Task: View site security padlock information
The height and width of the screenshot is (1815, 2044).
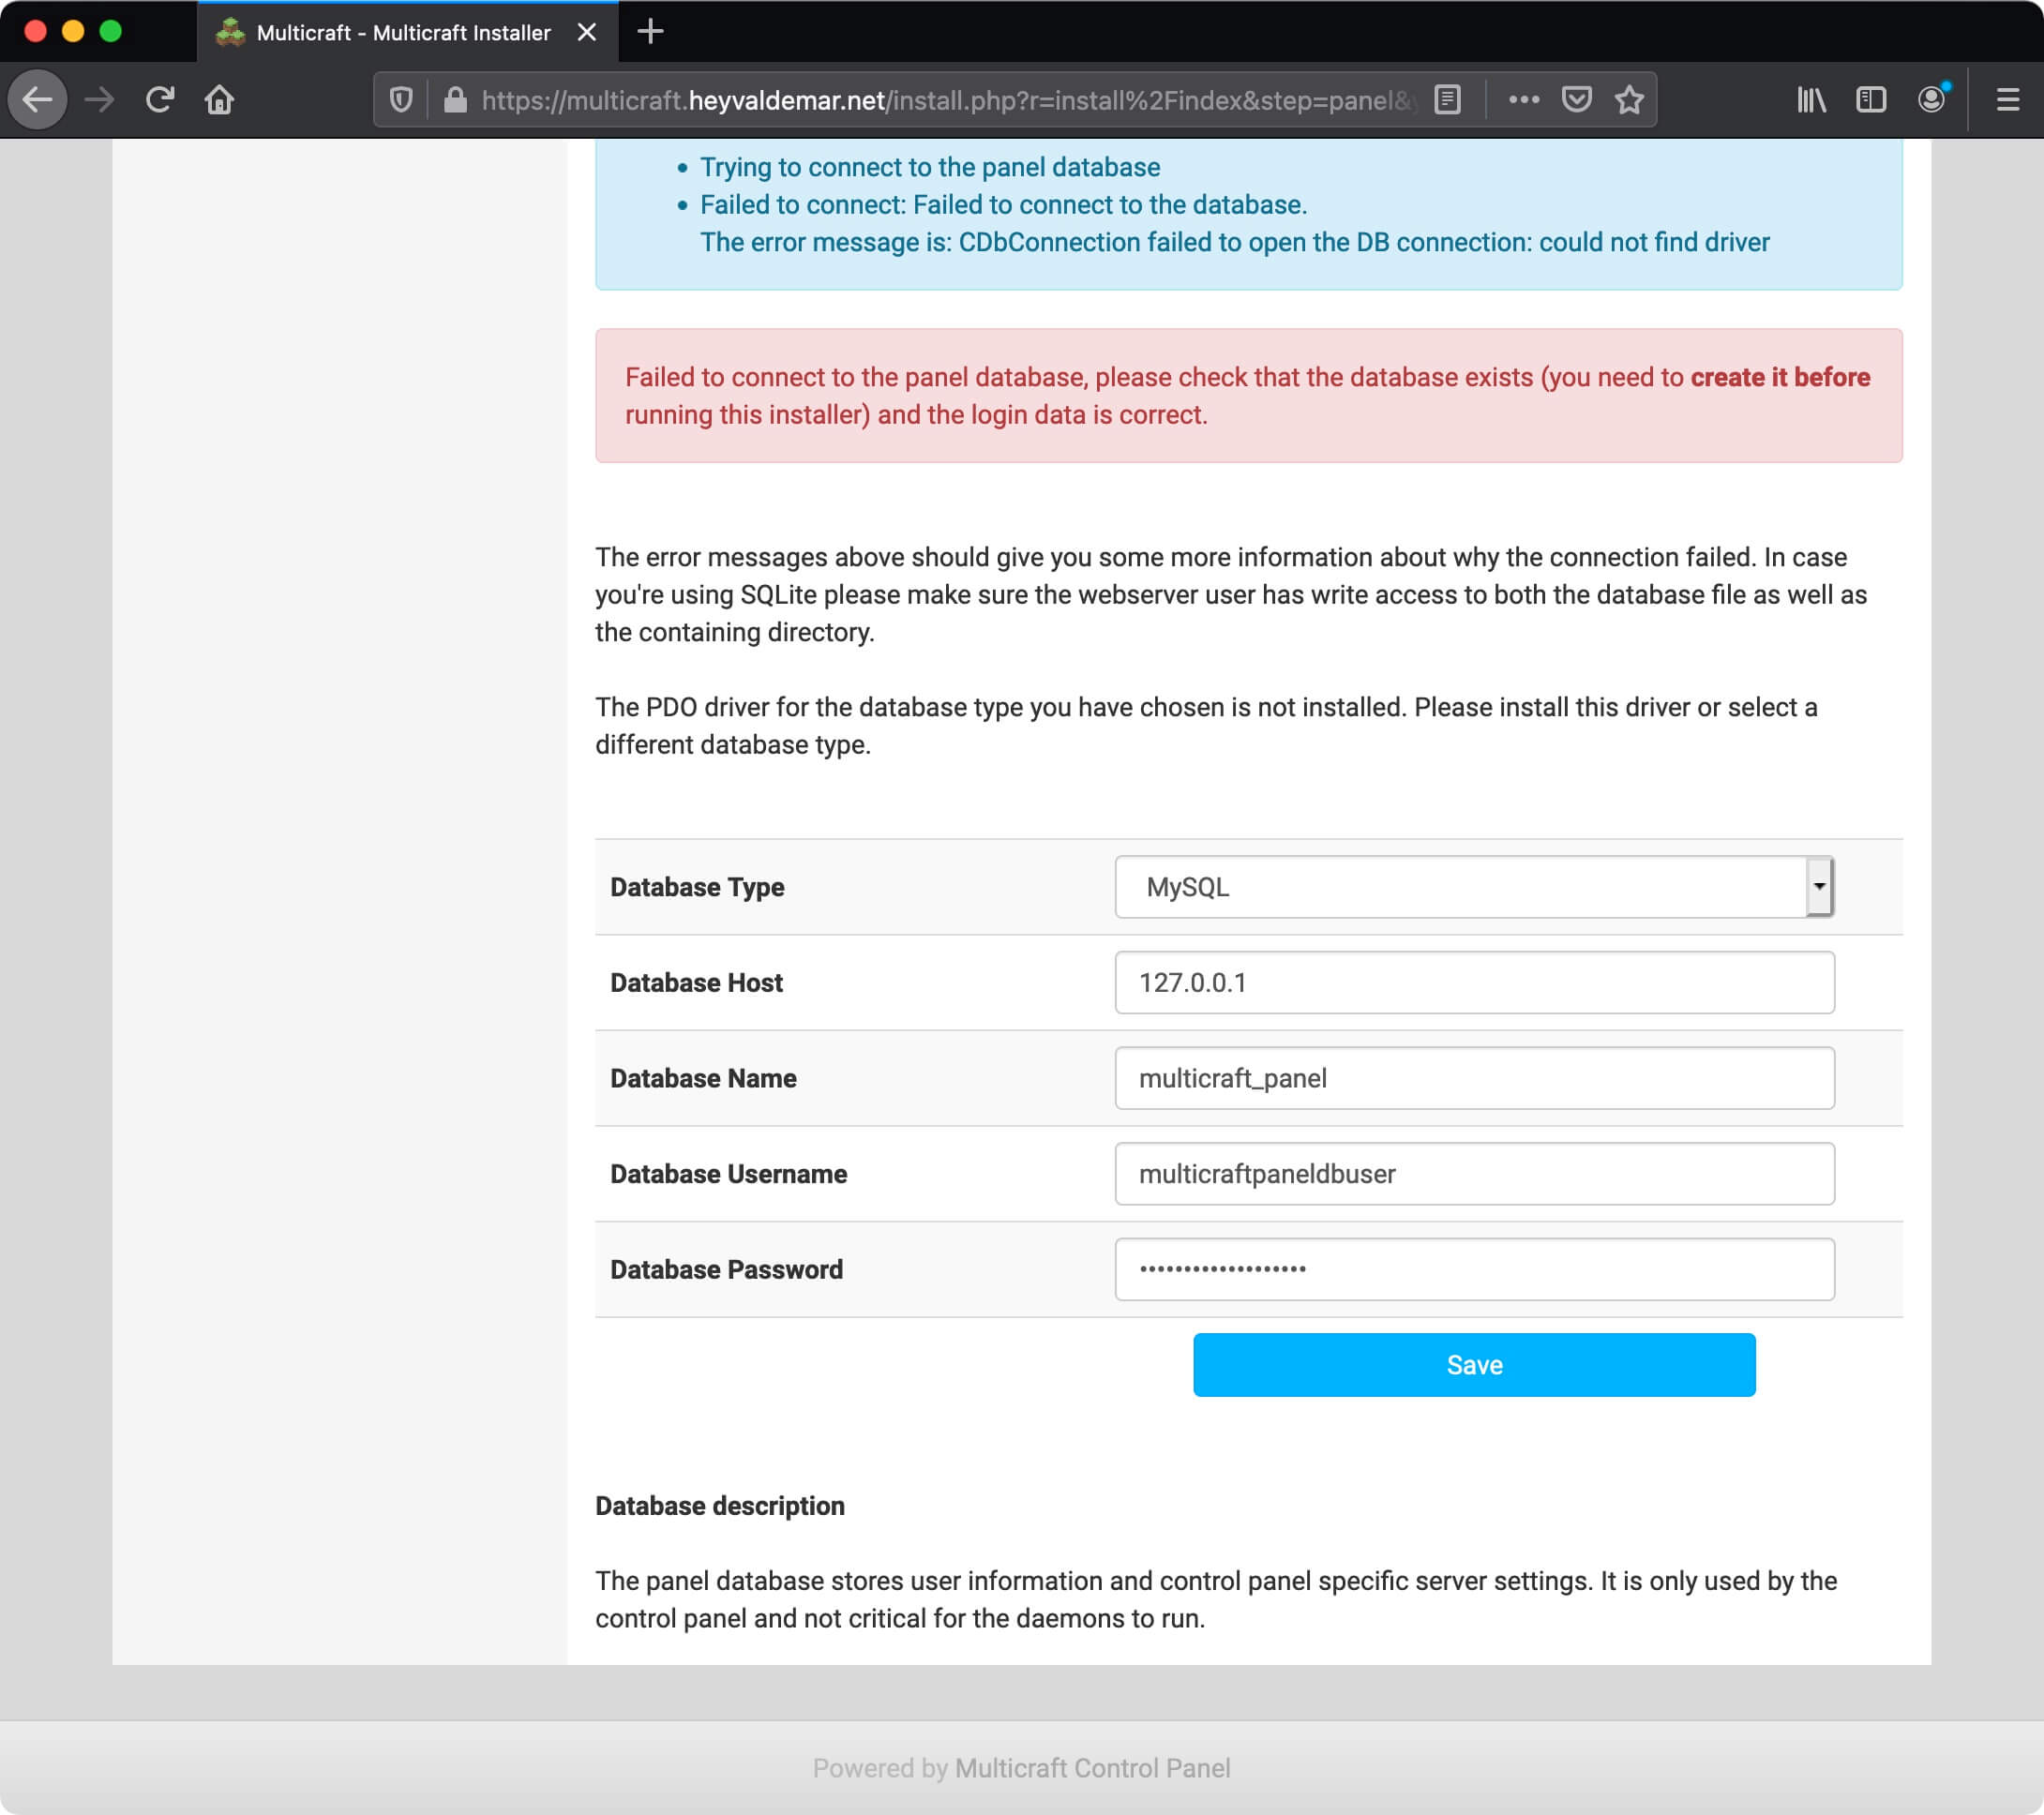Action: click(455, 100)
